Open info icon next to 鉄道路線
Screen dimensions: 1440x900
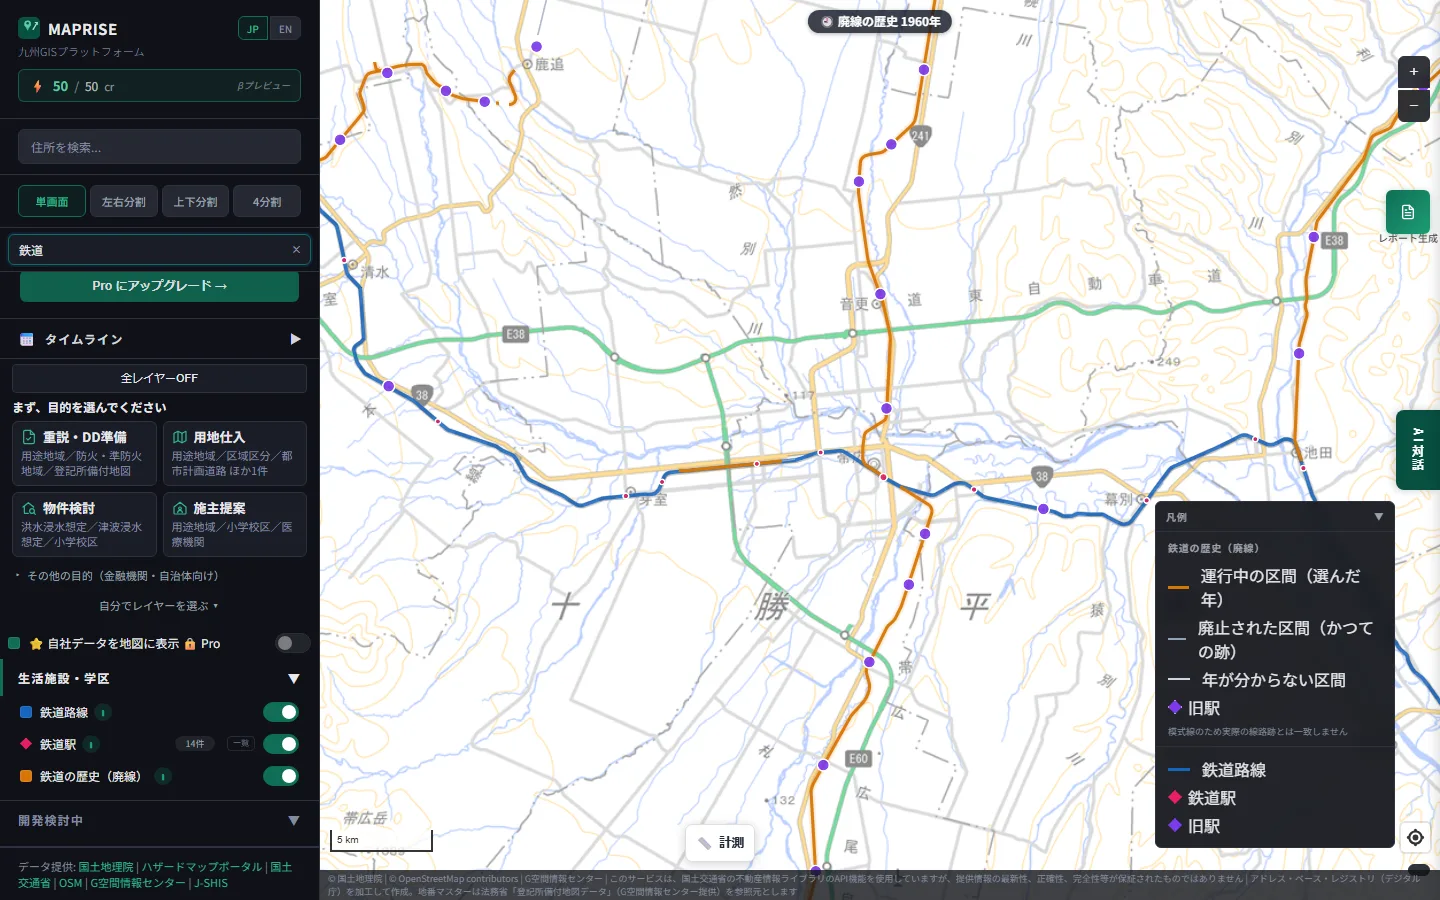pyautogui.click(x=103, y=712)
